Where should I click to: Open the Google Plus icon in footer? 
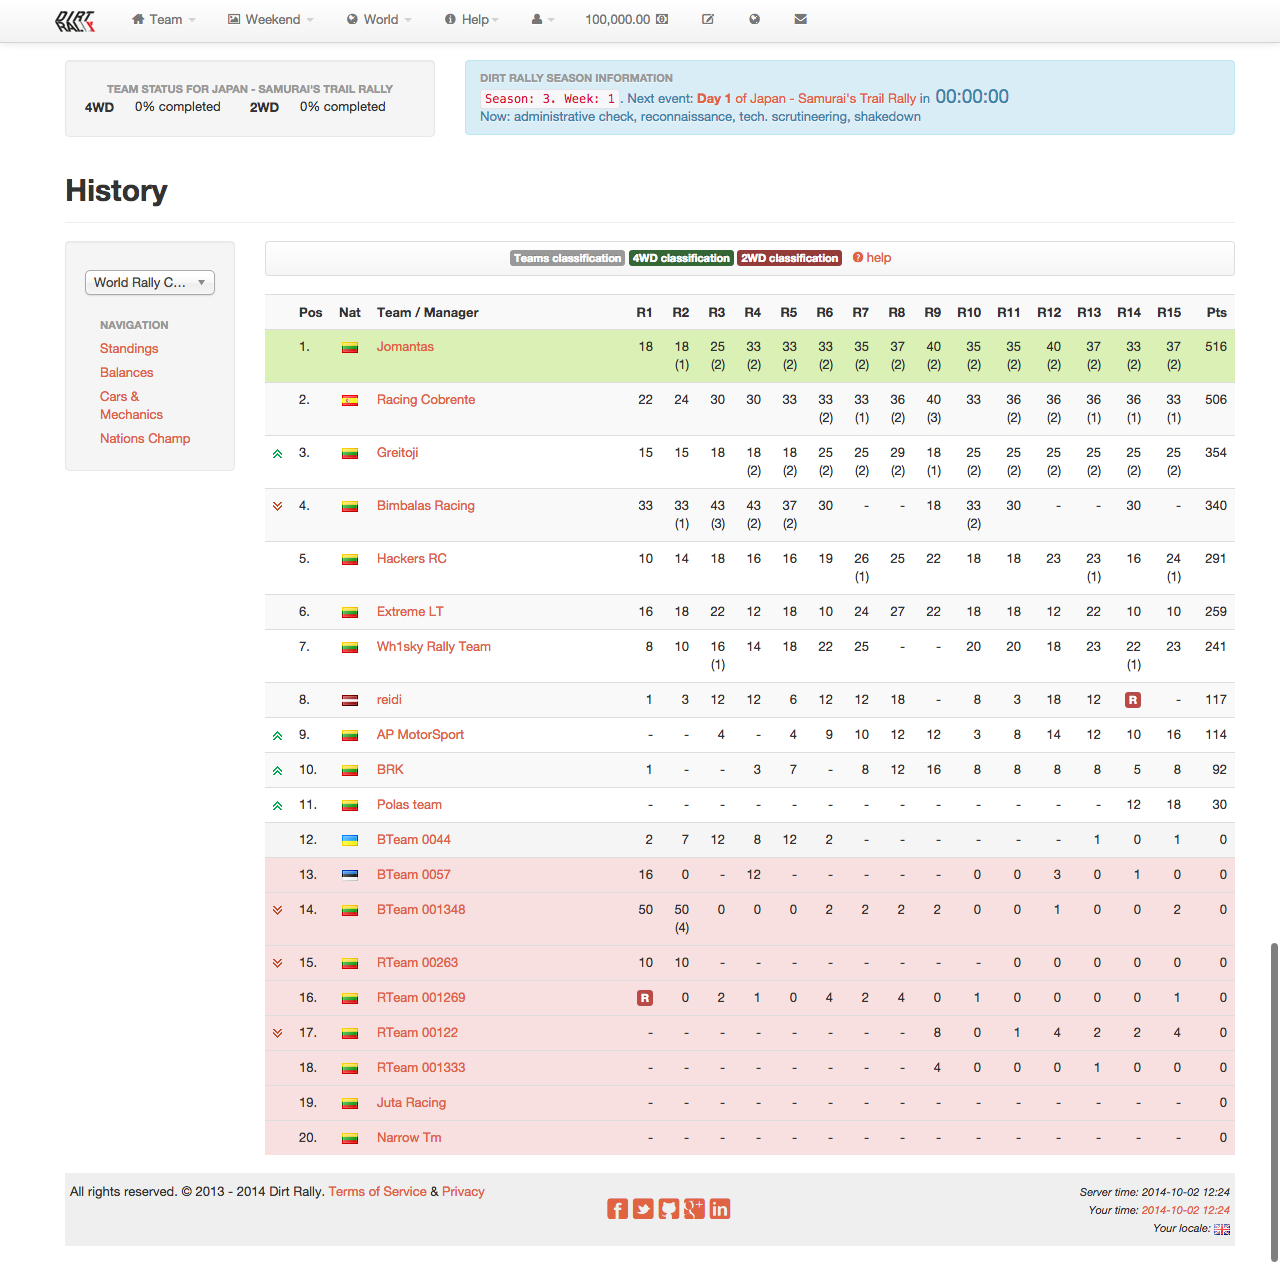(694, 1210)
